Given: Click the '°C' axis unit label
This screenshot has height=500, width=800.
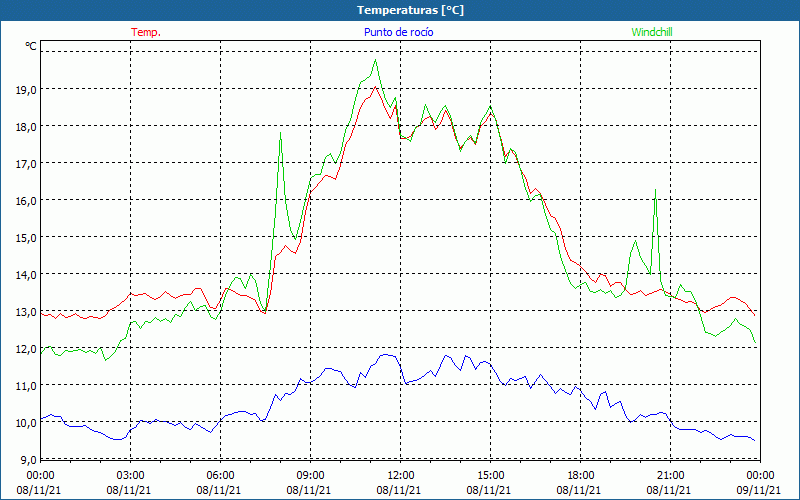Looking at the screenshot, I should [31, 46].
